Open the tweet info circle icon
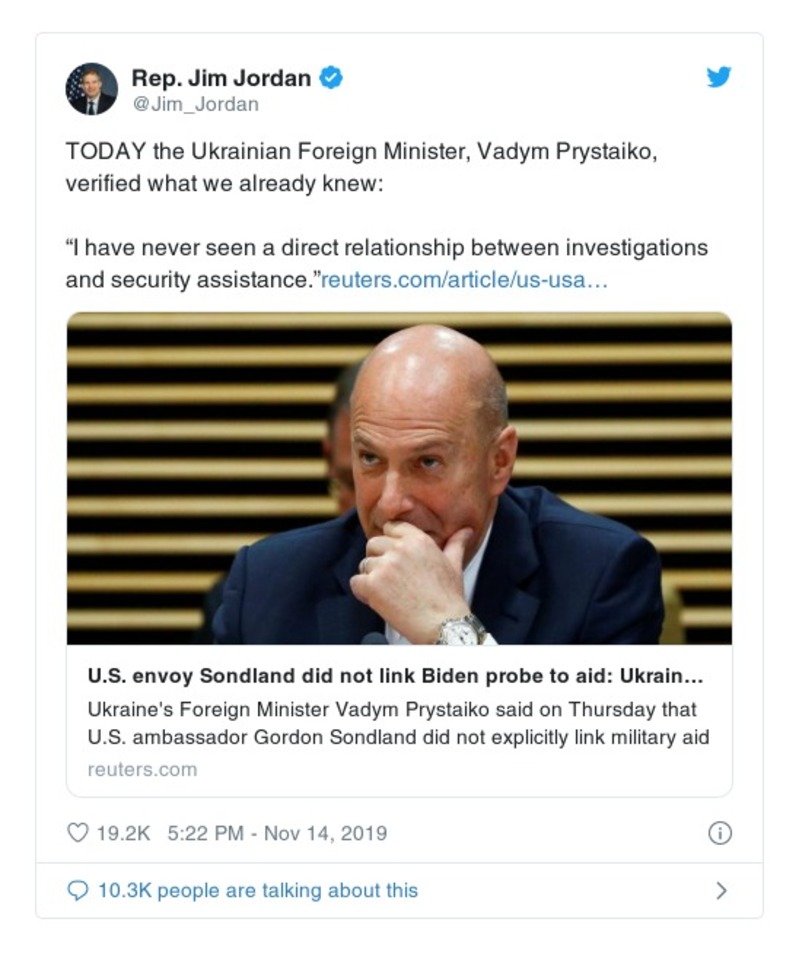This screenshot has width=799, height=957. 719,833
